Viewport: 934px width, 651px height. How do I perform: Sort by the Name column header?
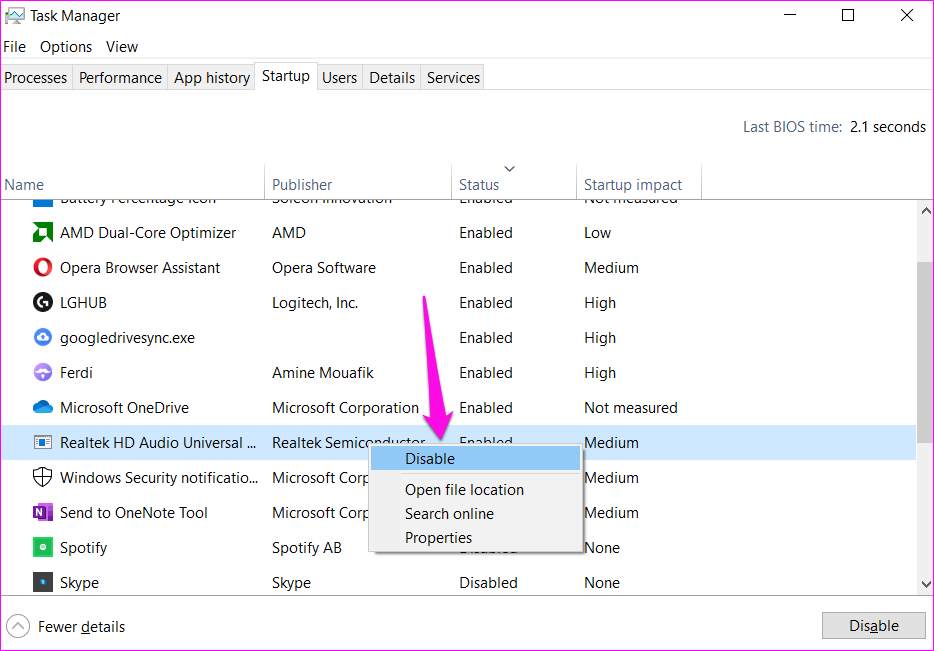(133, 182)
